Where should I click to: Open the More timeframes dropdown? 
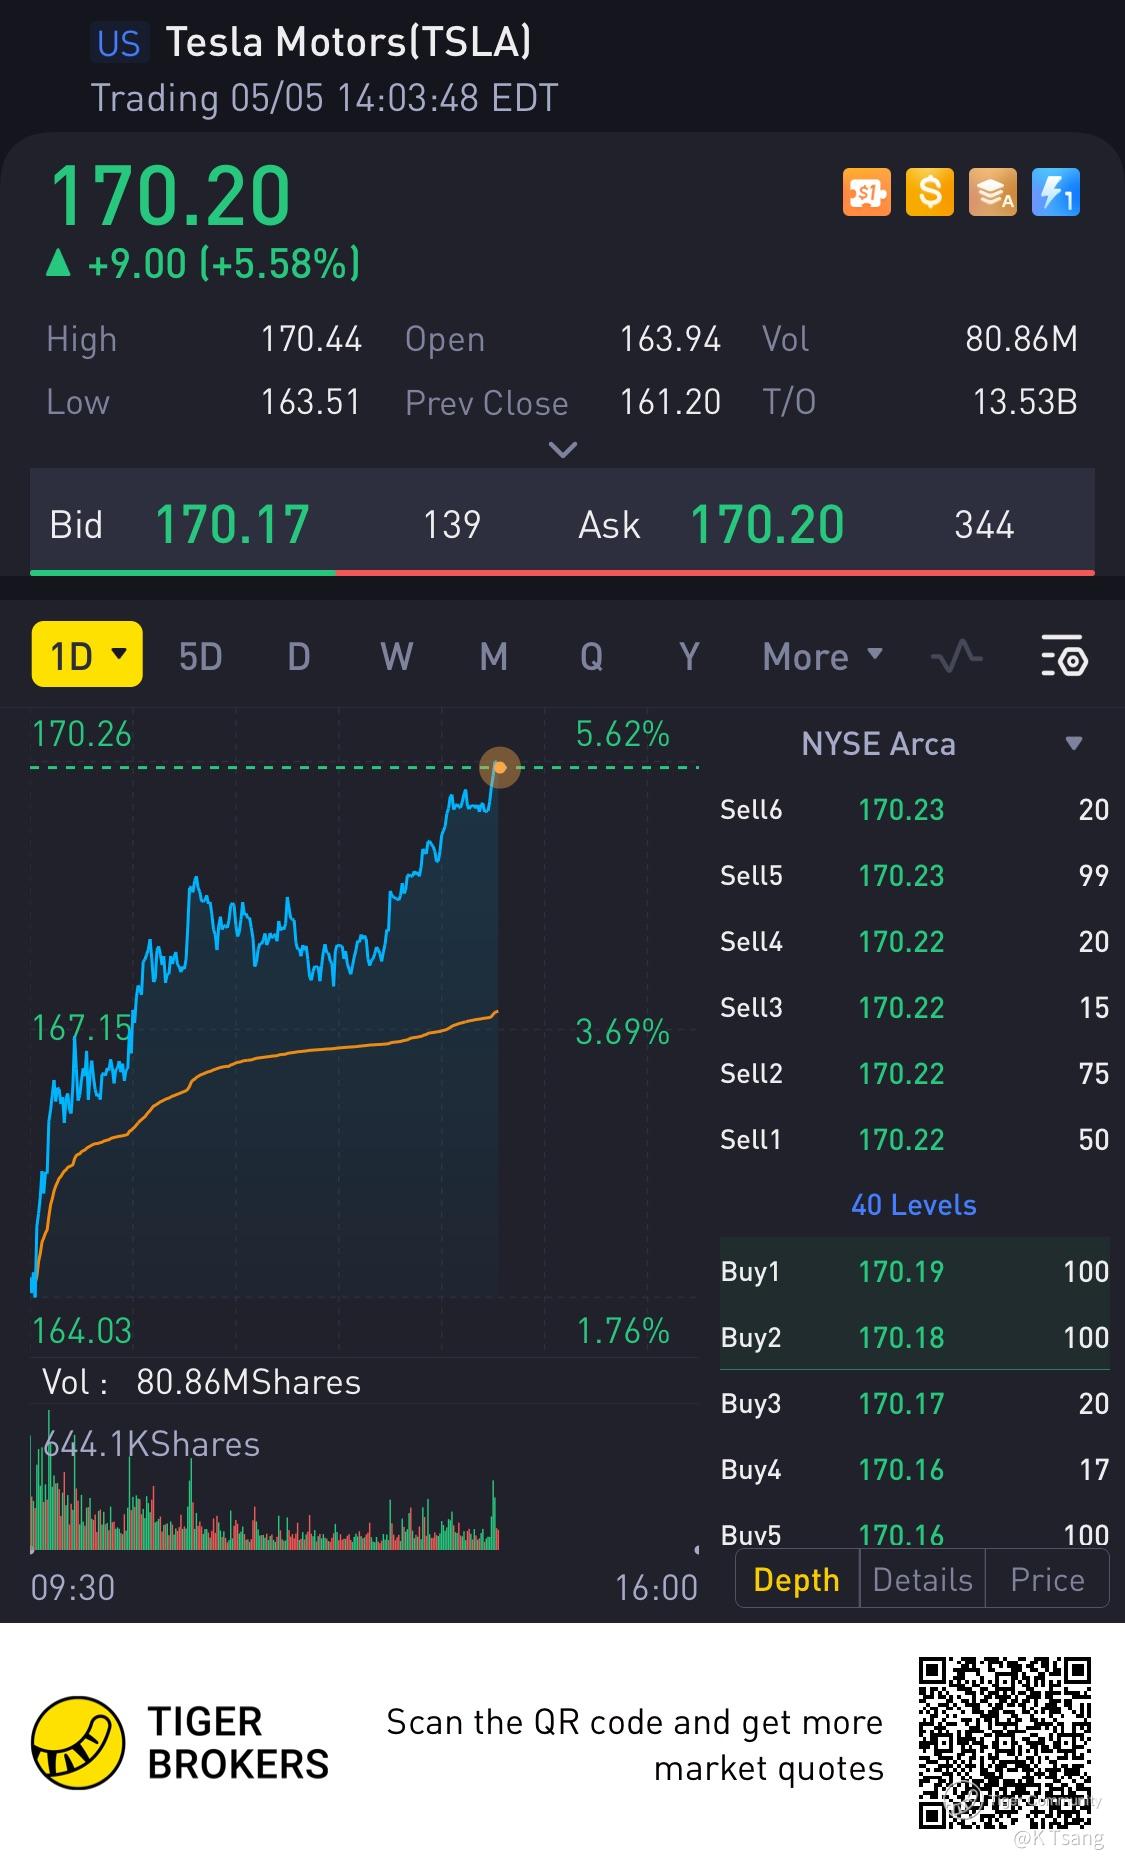[x=822, y=657]
